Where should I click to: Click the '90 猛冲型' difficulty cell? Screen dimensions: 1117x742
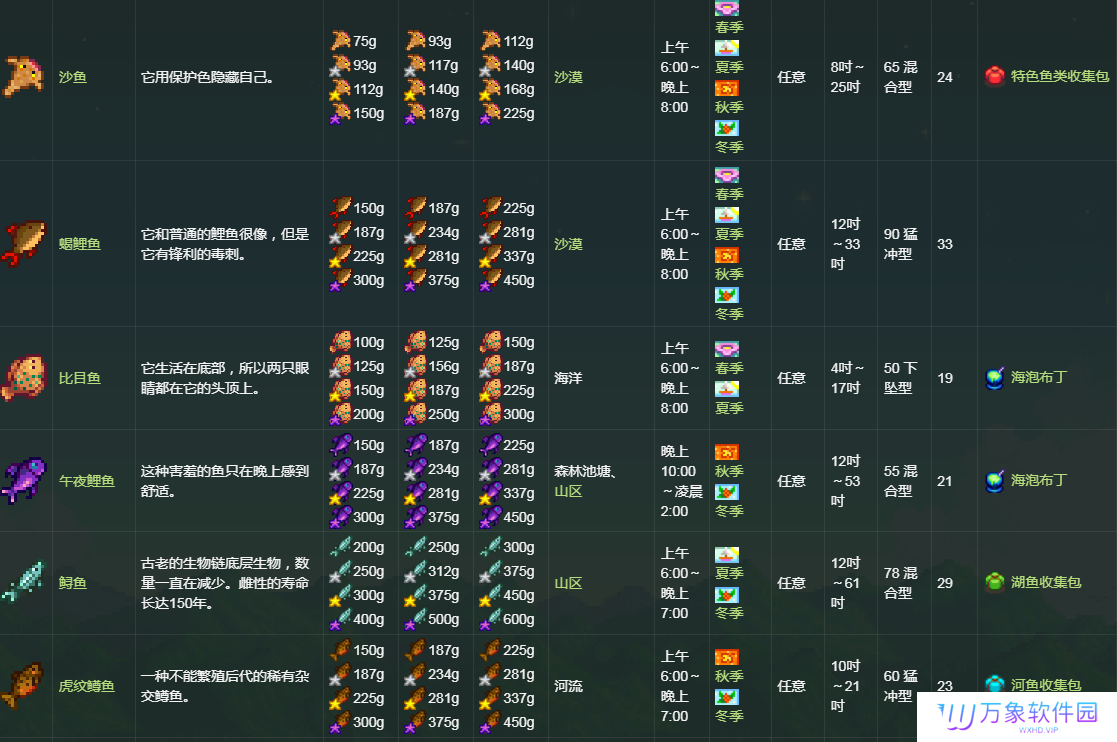pos(900,244)
